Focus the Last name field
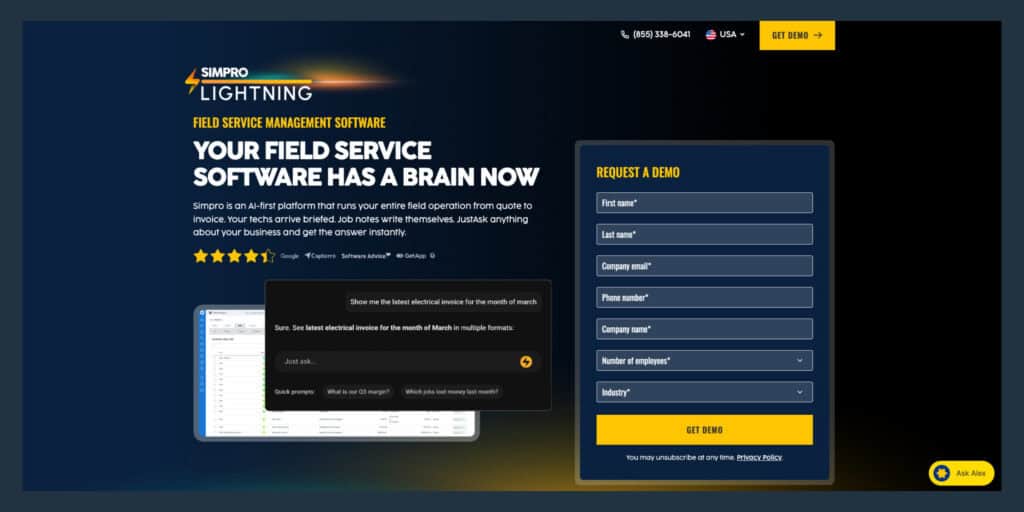Viewport: 1024px width, 512px height. click(704, 234)
